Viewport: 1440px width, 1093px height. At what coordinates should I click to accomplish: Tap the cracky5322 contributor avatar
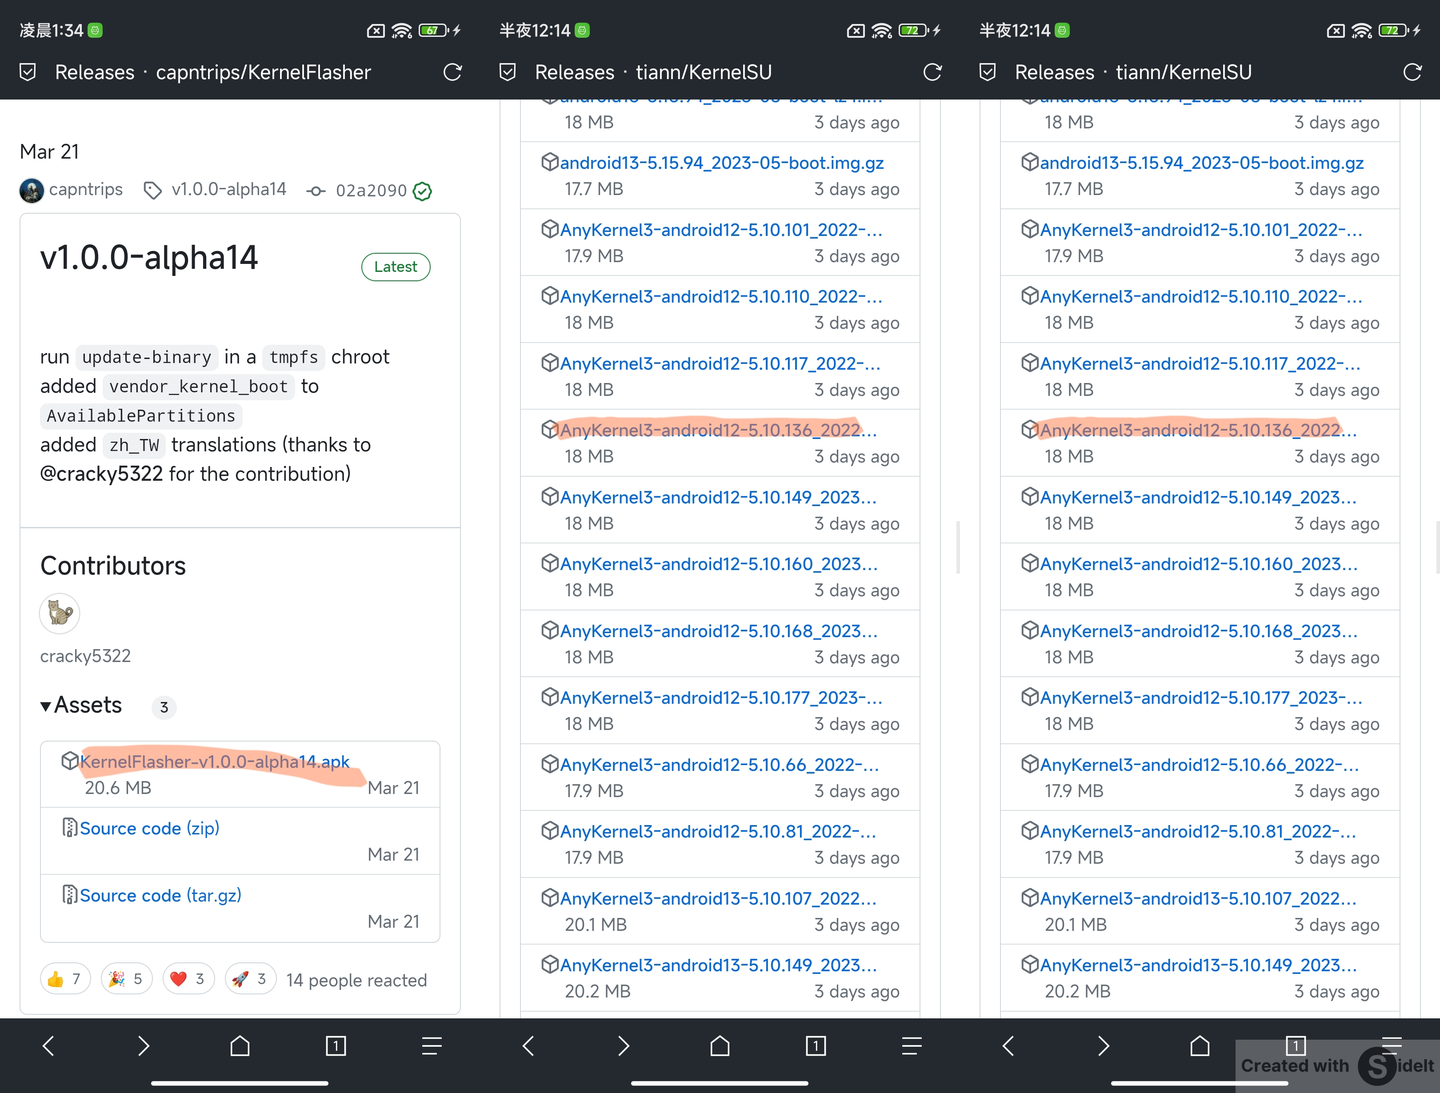coord(59,613)
